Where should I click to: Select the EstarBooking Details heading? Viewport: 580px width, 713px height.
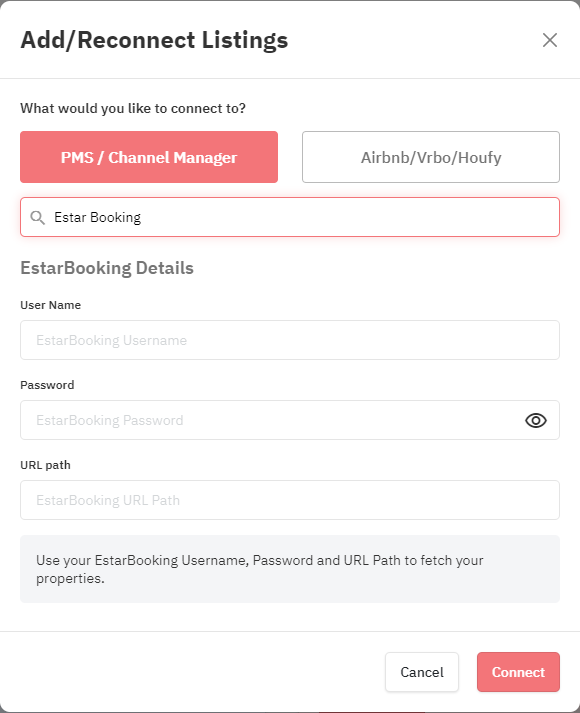tap(107, 268)
